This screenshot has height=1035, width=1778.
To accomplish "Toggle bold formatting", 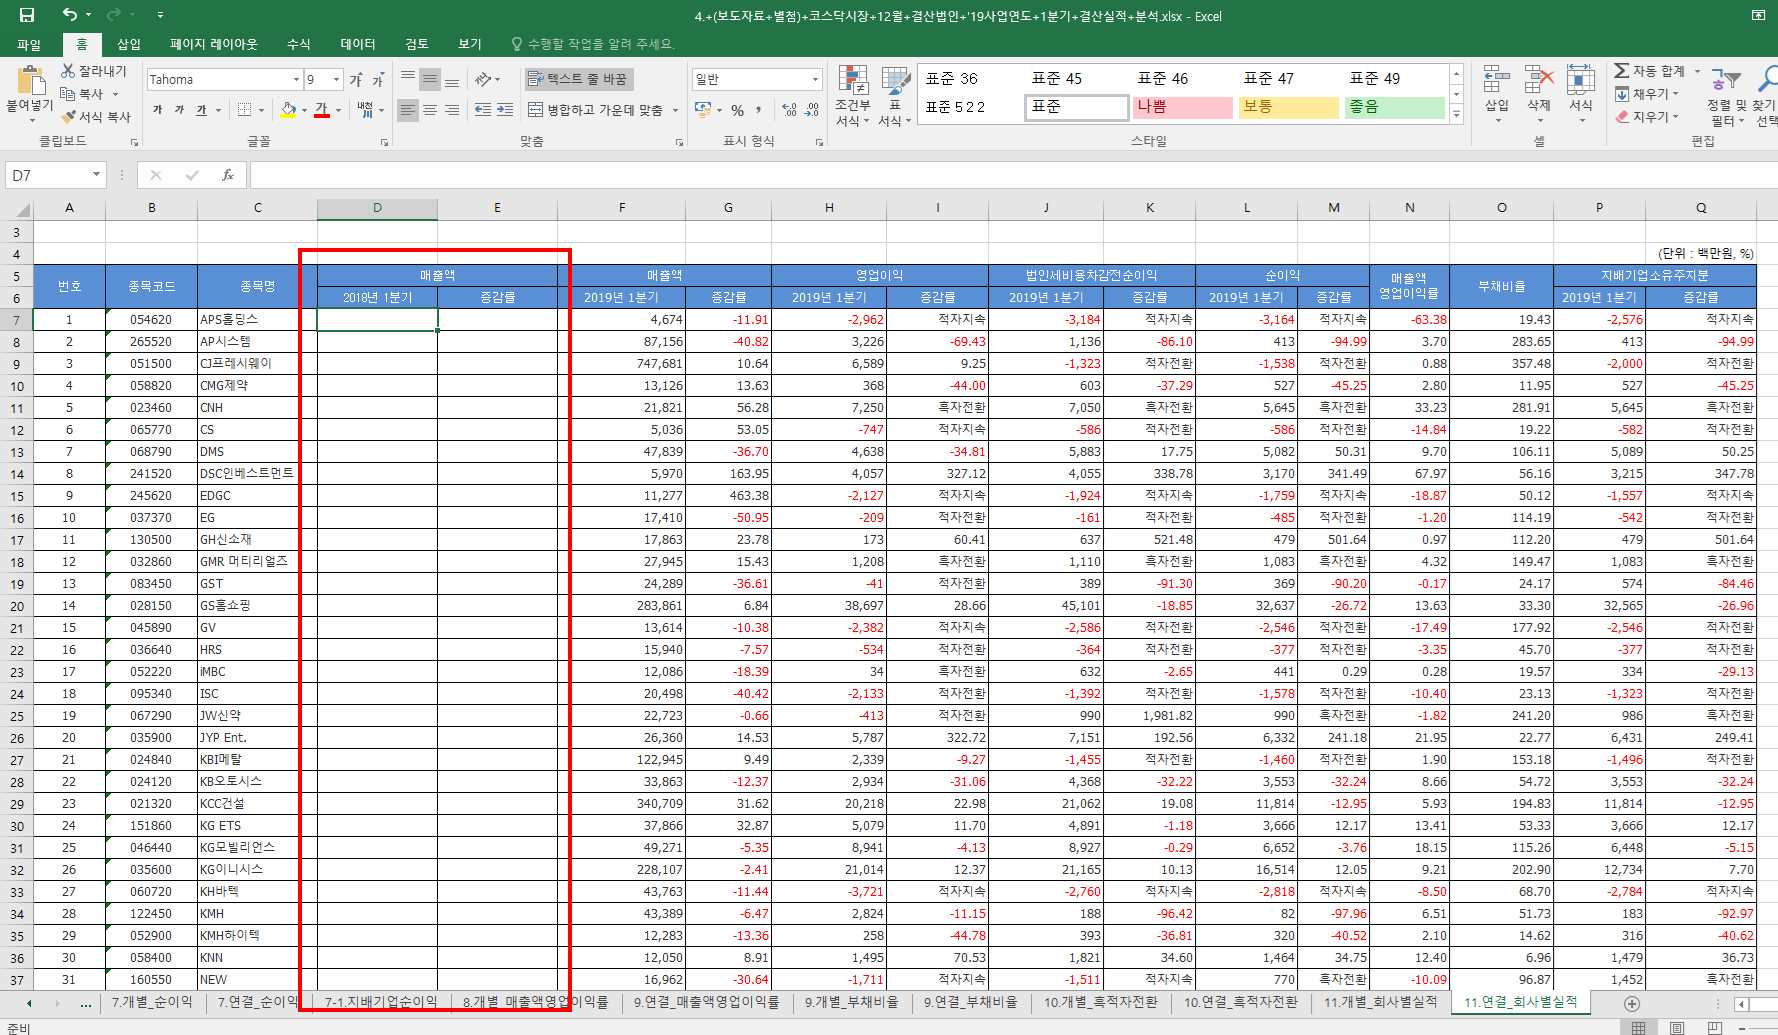I will coord(157,110).
